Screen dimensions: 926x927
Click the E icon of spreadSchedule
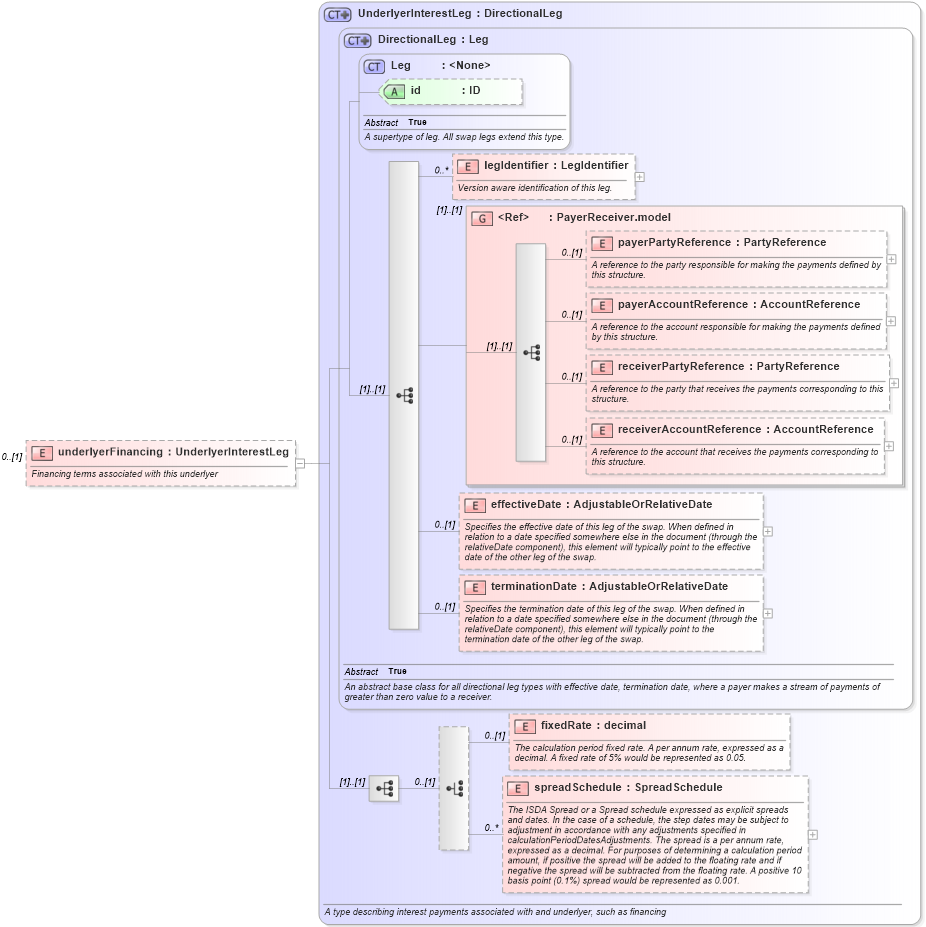[518, 789]
